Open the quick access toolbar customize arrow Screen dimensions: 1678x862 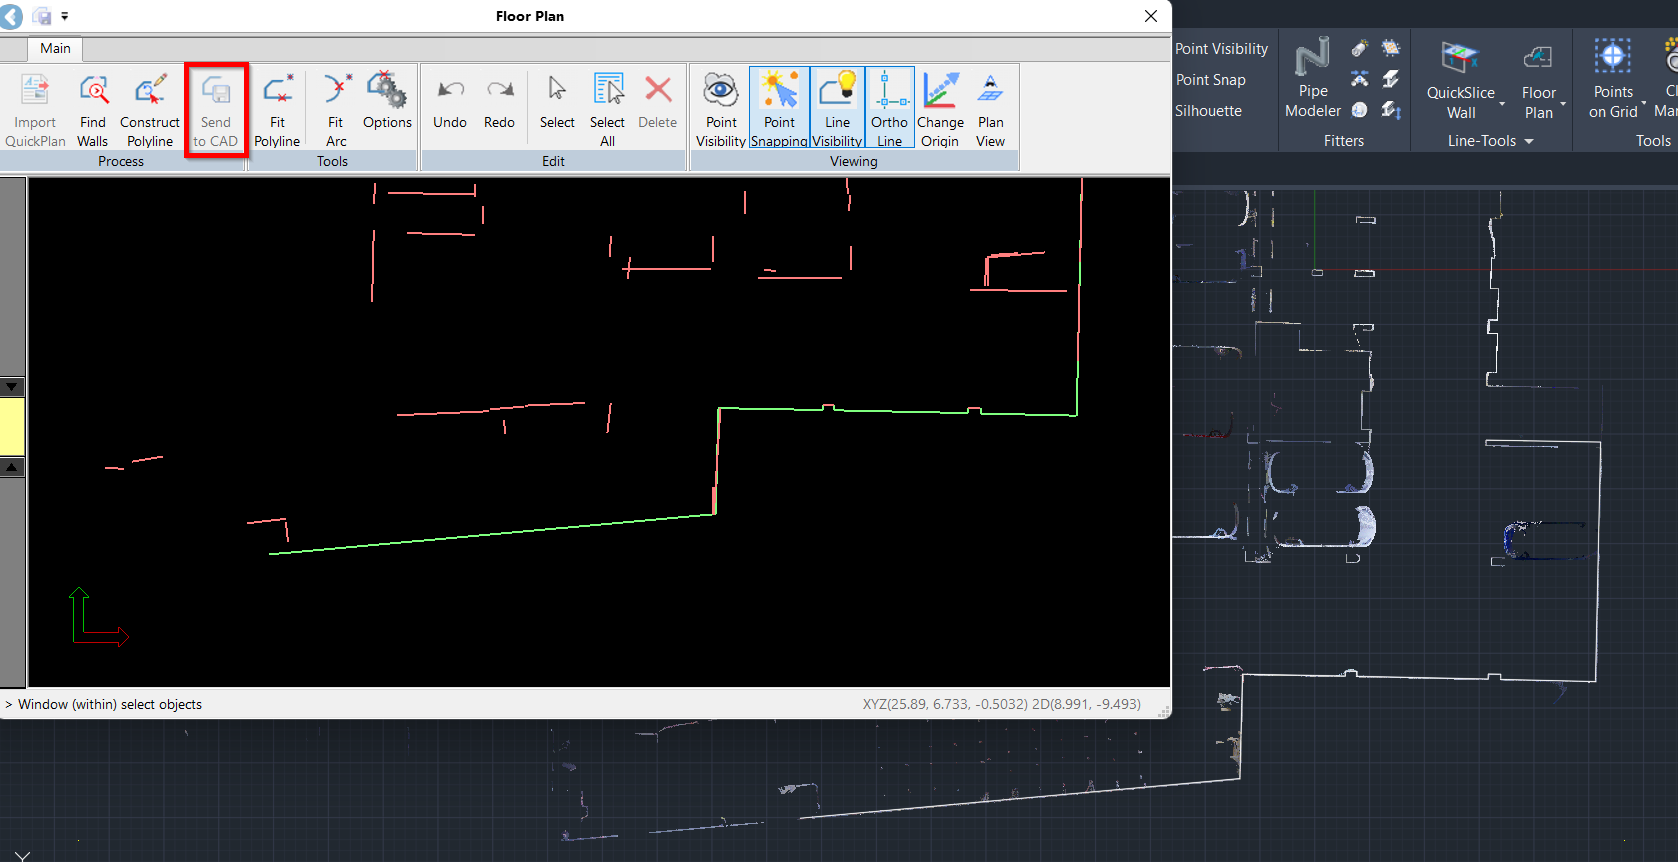65,16
